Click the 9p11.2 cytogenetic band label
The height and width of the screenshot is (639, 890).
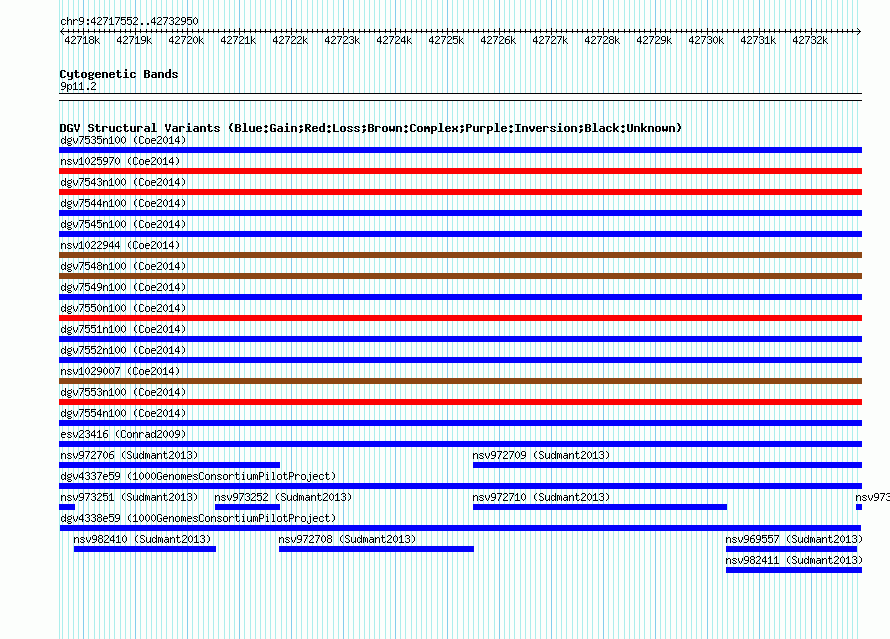78,86
